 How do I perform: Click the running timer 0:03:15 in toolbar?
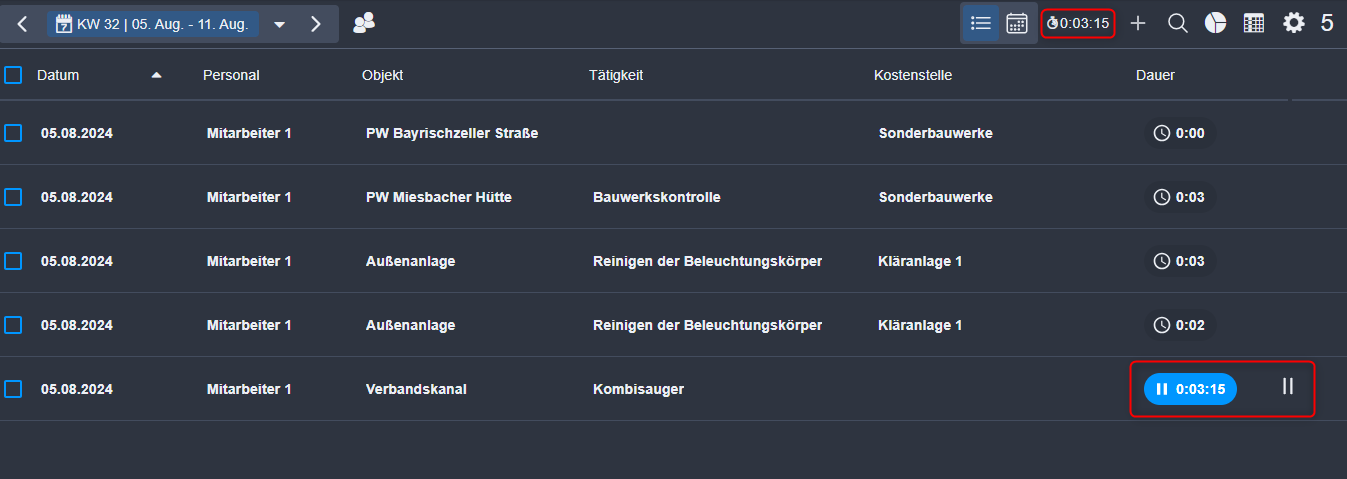tap(1078, 23)
